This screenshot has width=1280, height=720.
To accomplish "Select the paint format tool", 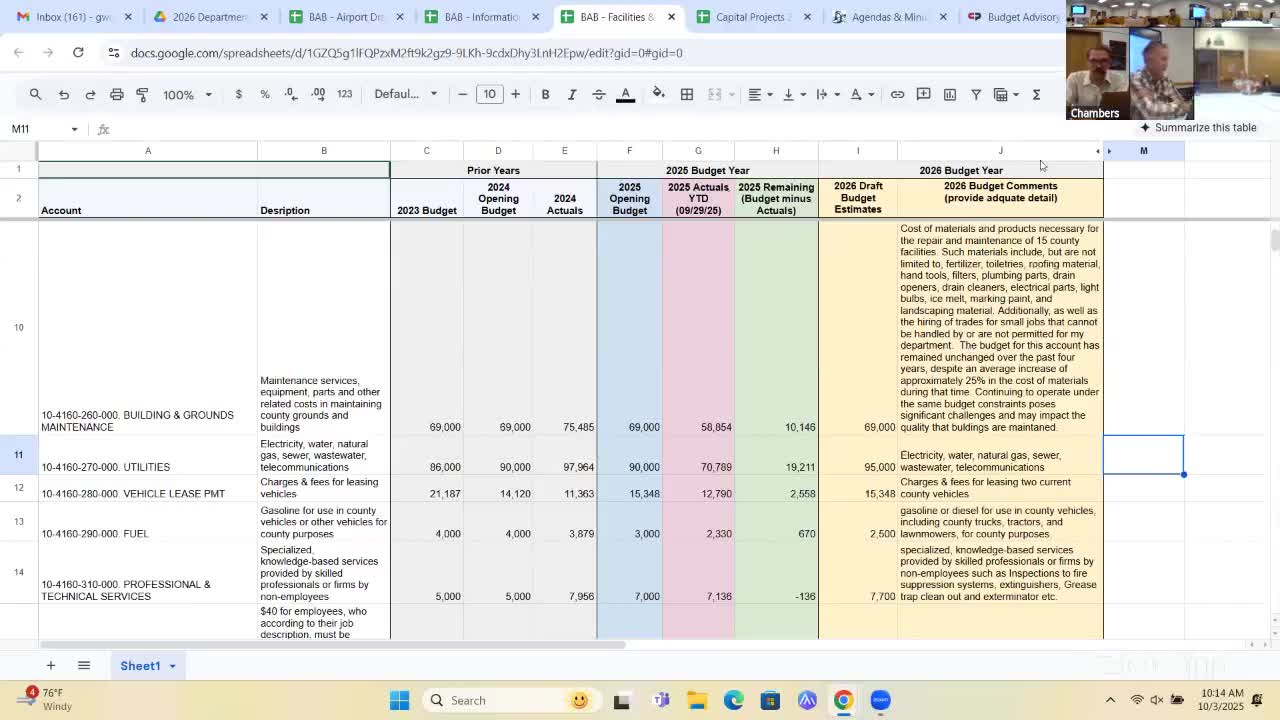I will pos(142,94).
